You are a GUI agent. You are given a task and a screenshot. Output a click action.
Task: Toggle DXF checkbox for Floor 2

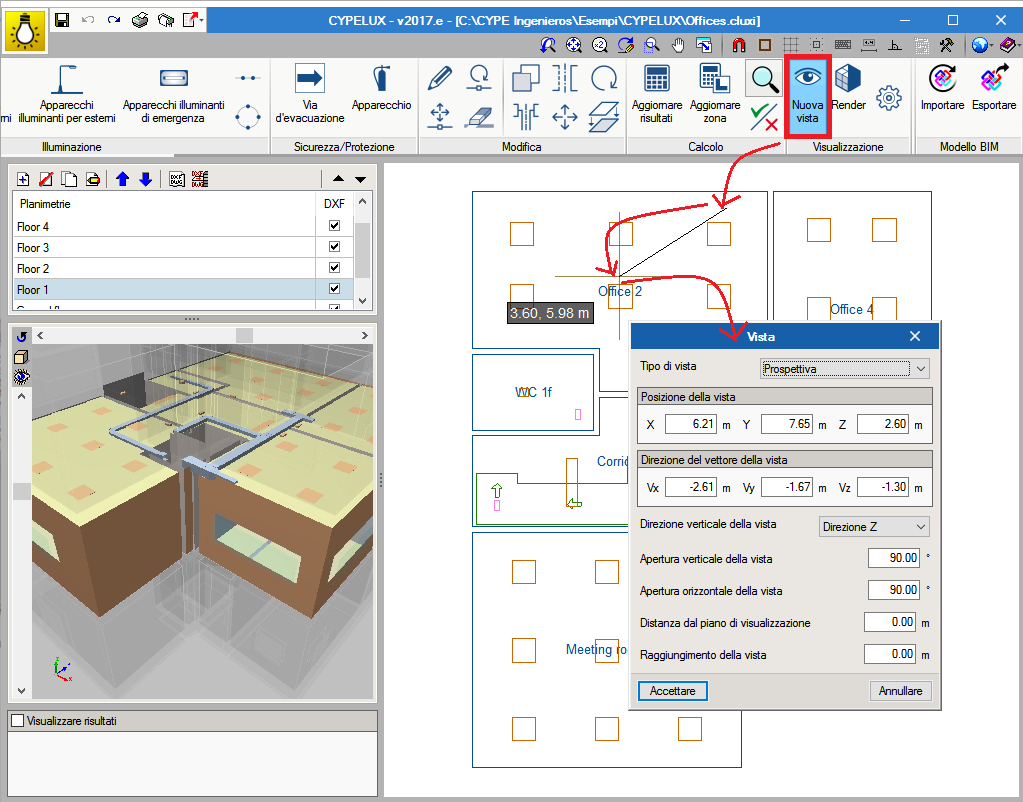(335, 268)
